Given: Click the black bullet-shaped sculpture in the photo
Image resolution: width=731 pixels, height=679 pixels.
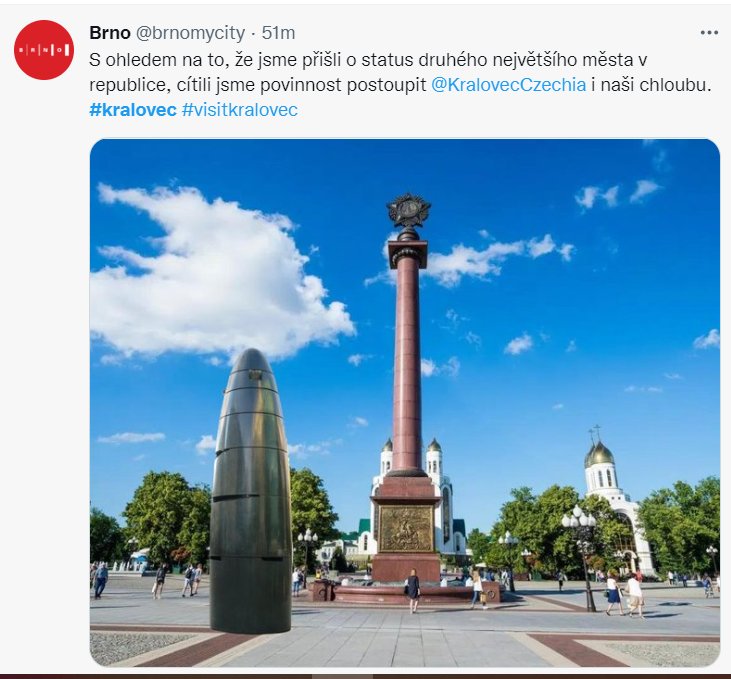Looking at the screenshot, I should pyautogui.click(x=250, y=492).
